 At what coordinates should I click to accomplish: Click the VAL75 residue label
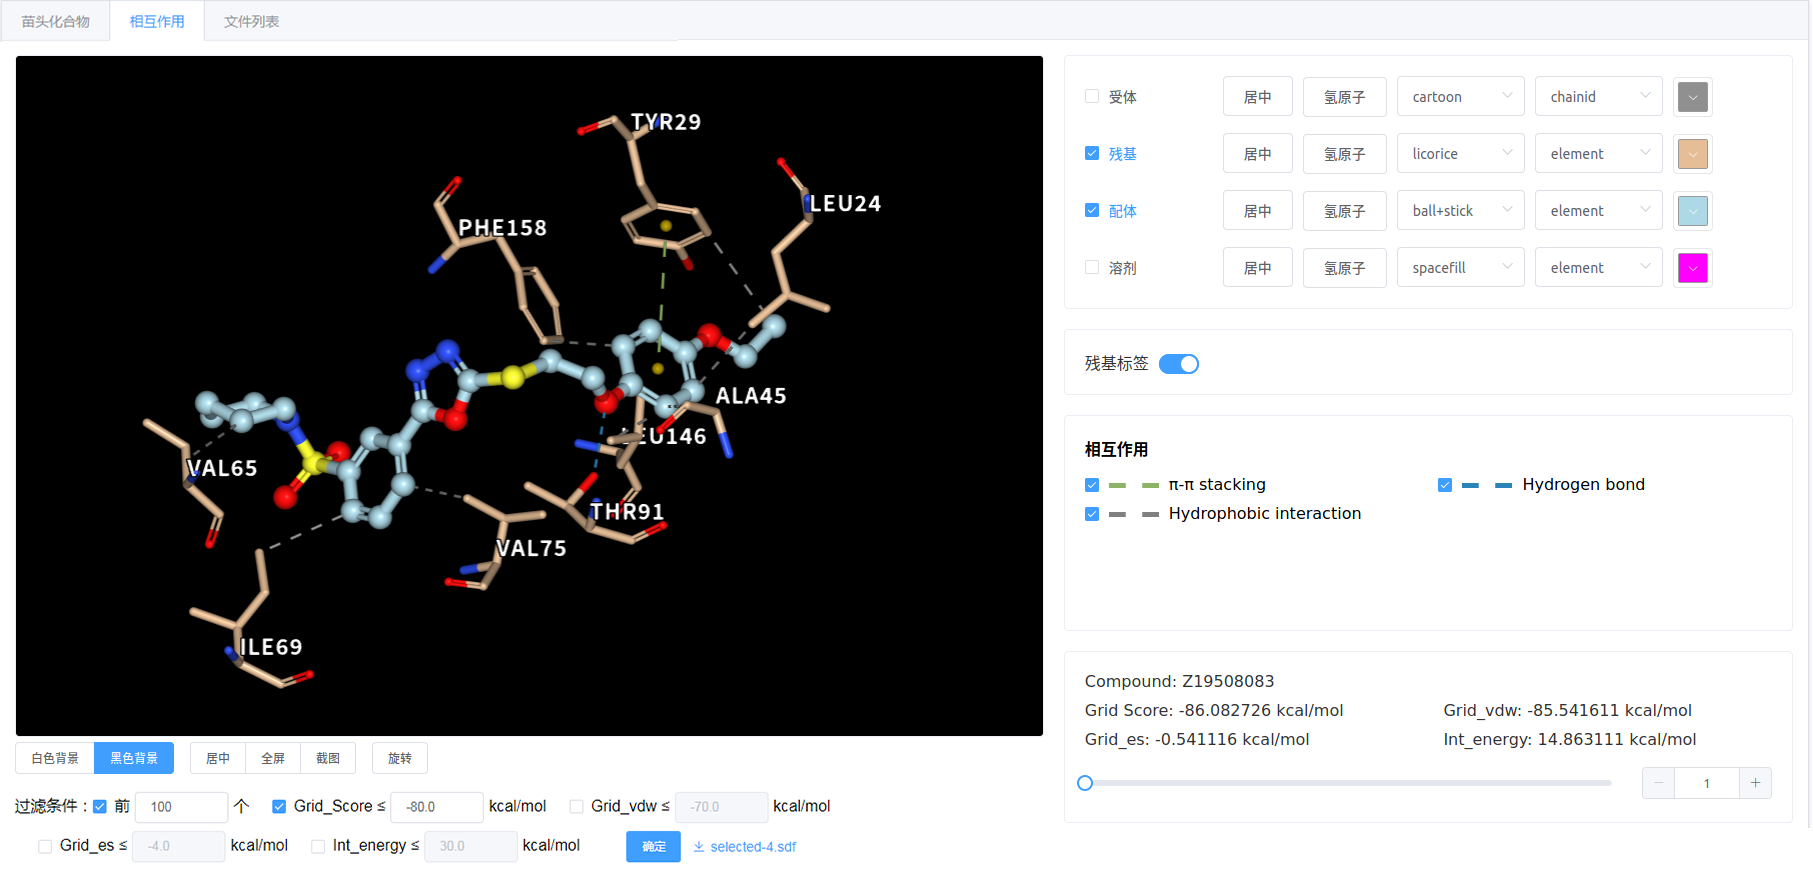[532, 548]
